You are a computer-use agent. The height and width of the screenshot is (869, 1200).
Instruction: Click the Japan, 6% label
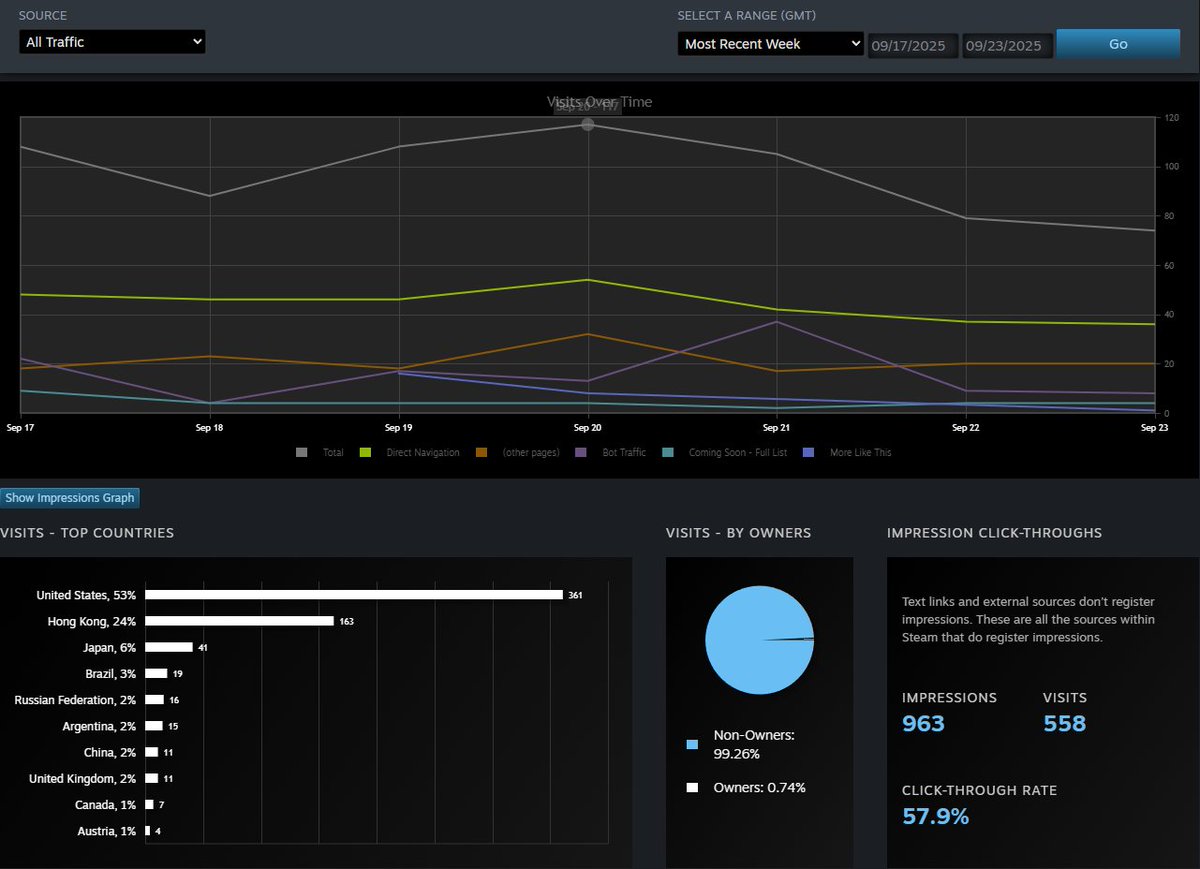[x=107, y=647]
